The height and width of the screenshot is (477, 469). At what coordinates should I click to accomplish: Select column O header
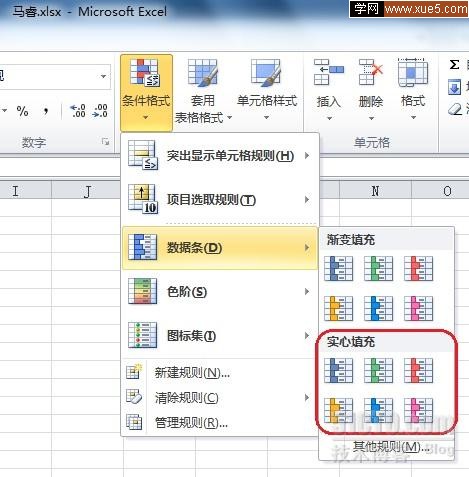(x=441, y=191)
